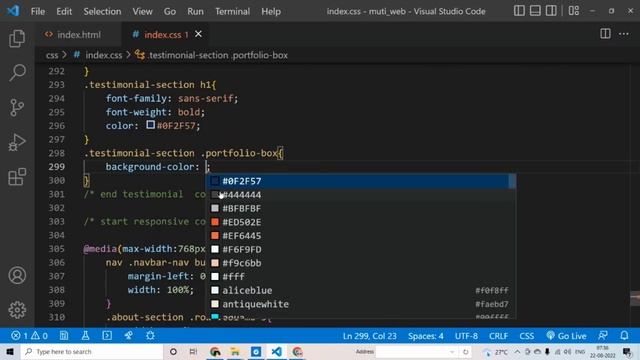
Task: Choose the #ED502E suggestion
Action: tap(360, 222)
